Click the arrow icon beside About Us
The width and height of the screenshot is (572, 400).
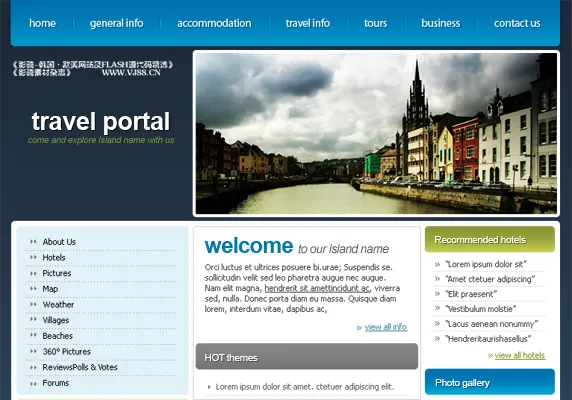34,241
